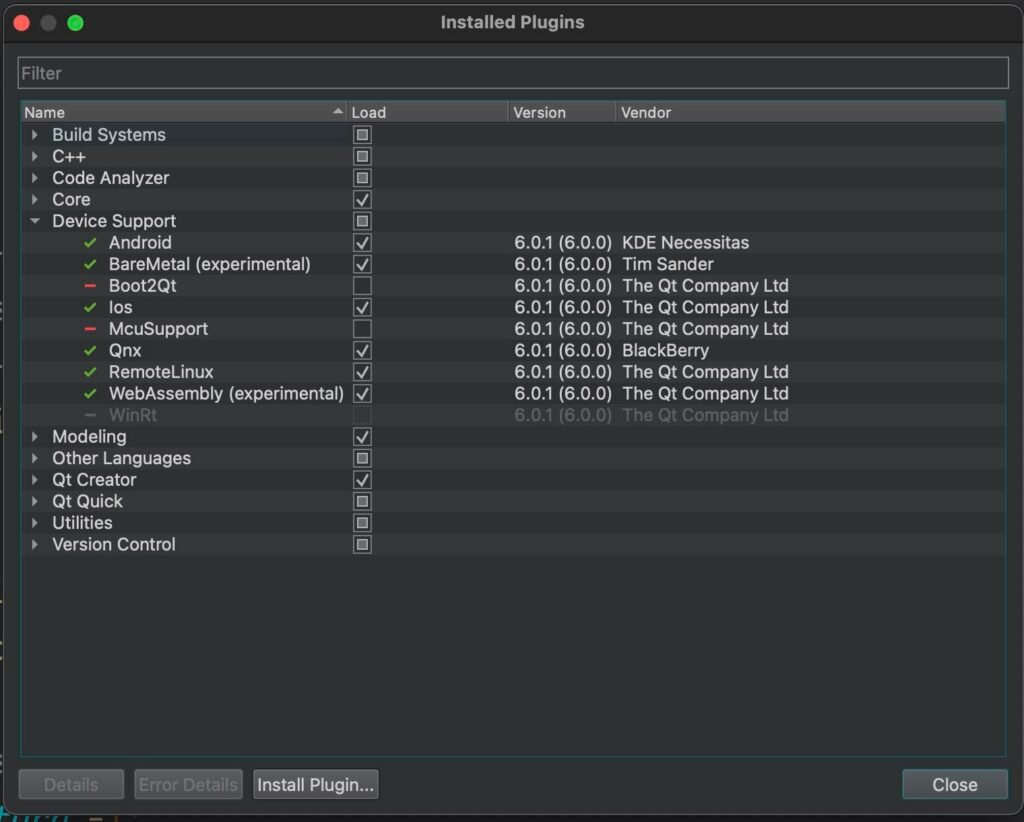Expand the Modeling category
The width and height of the screenshot is (1024, 822).
pos(35,437)
